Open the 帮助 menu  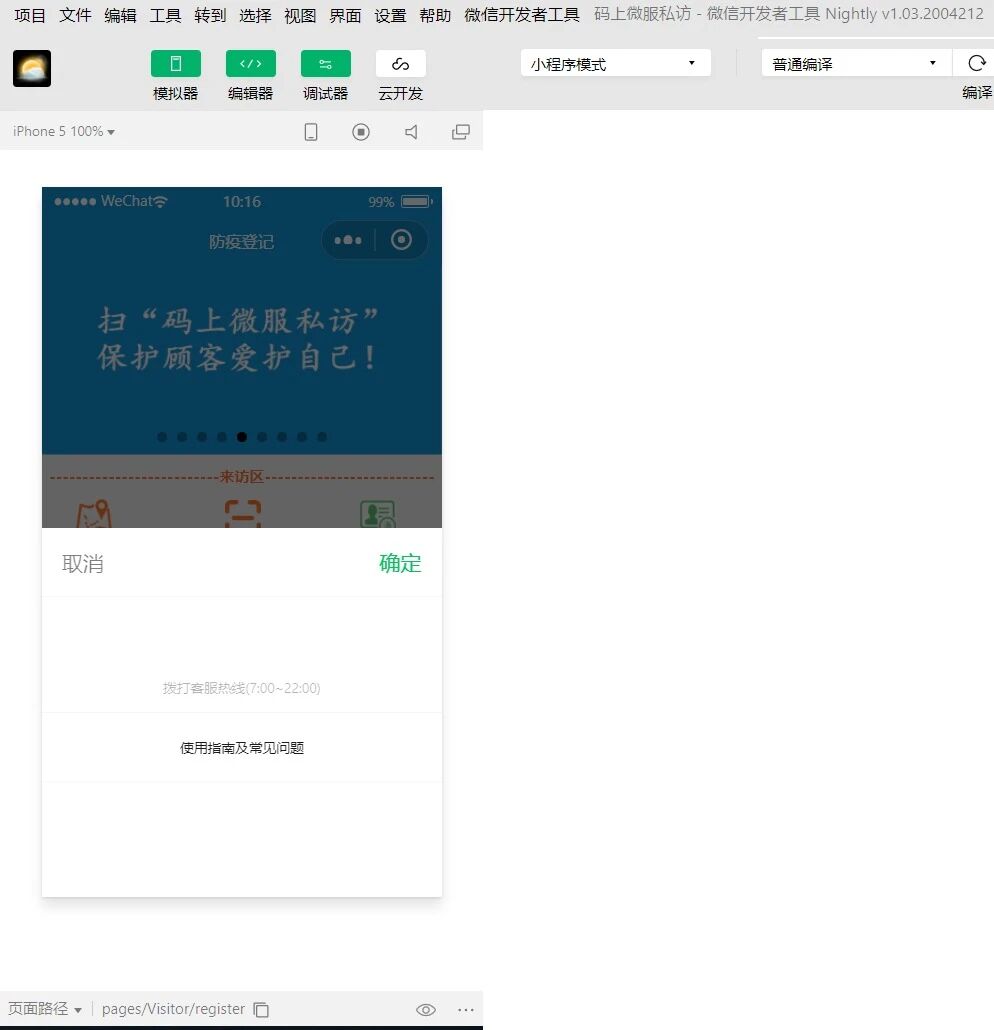point(435,15)
